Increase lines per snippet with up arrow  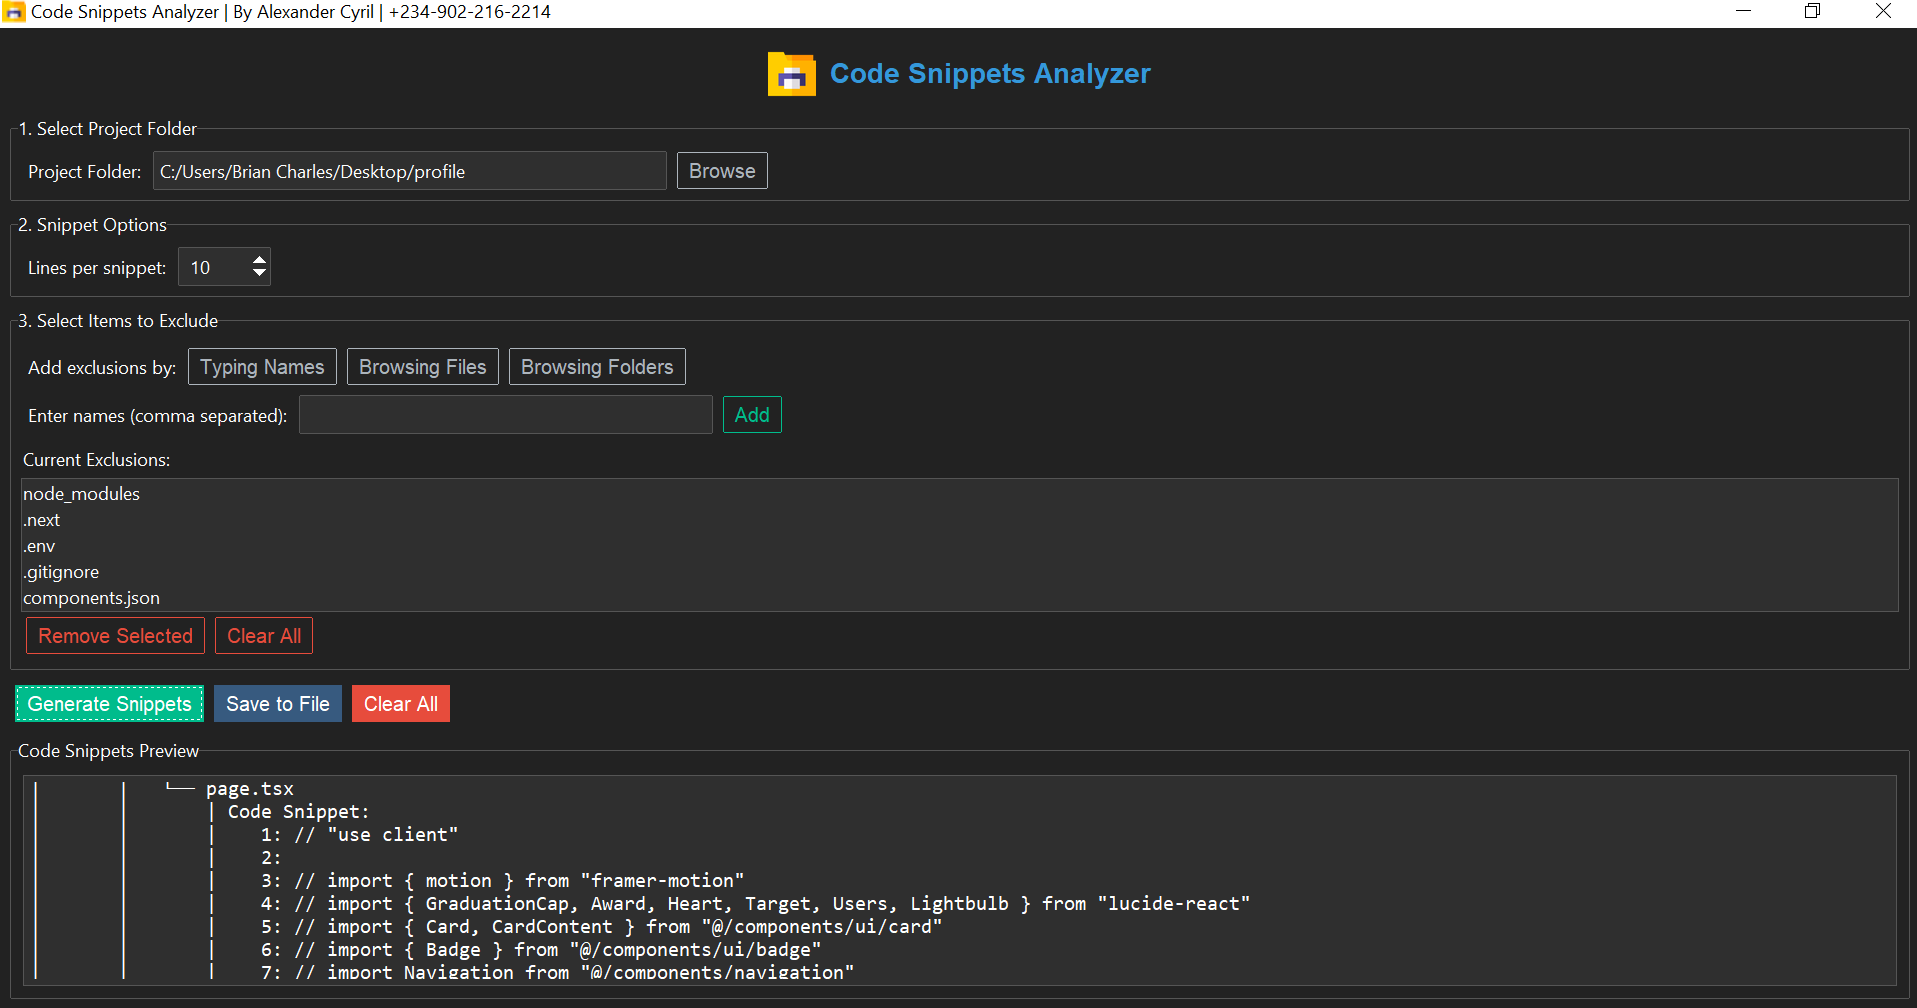coord(259,259)
